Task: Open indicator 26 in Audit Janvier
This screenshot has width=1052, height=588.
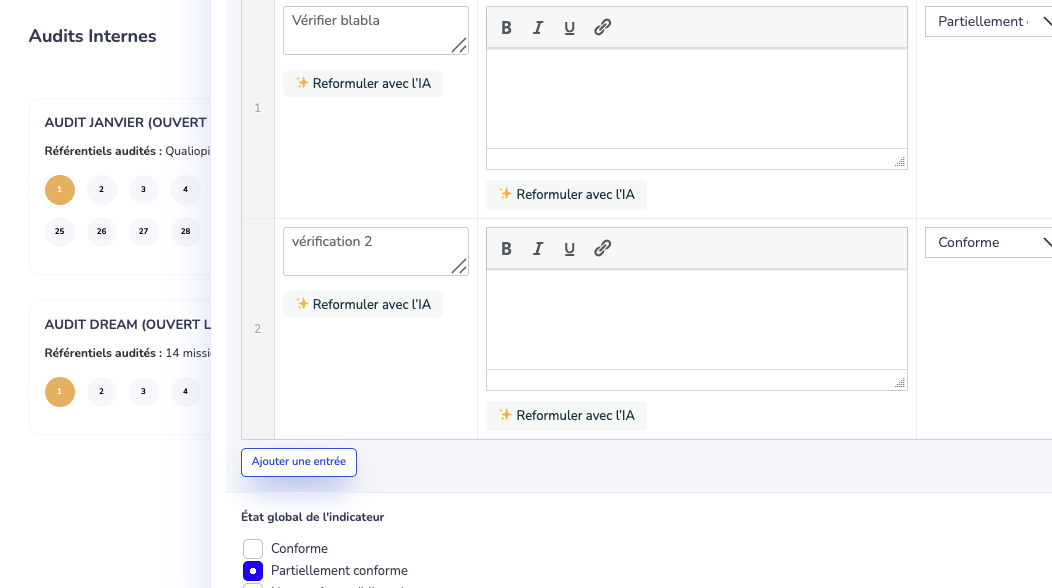Action: pos(102,232)
